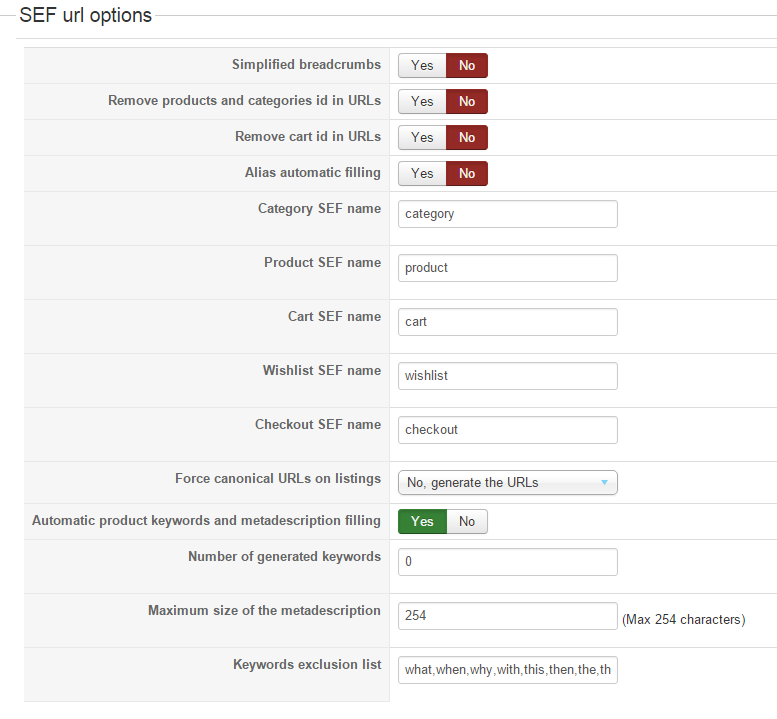
Task: Click the Category SEF name field
Action: tap(507, 214)
